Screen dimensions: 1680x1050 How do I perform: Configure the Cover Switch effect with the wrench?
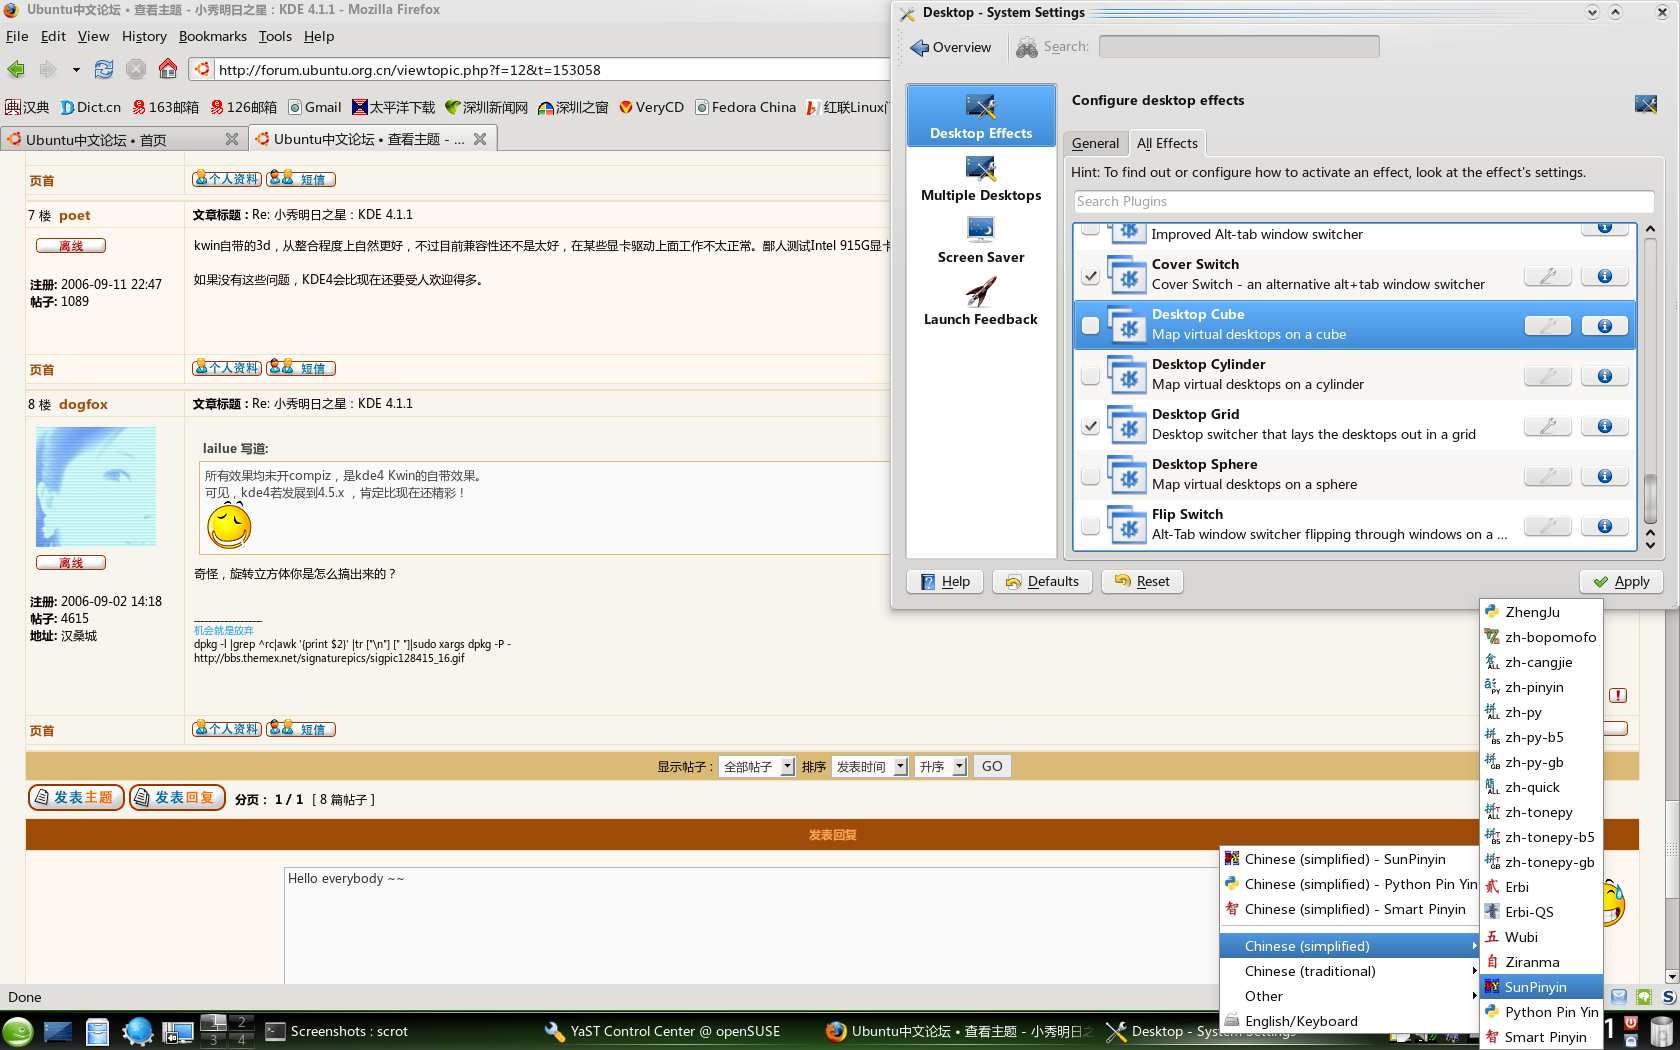[1547, 276]
